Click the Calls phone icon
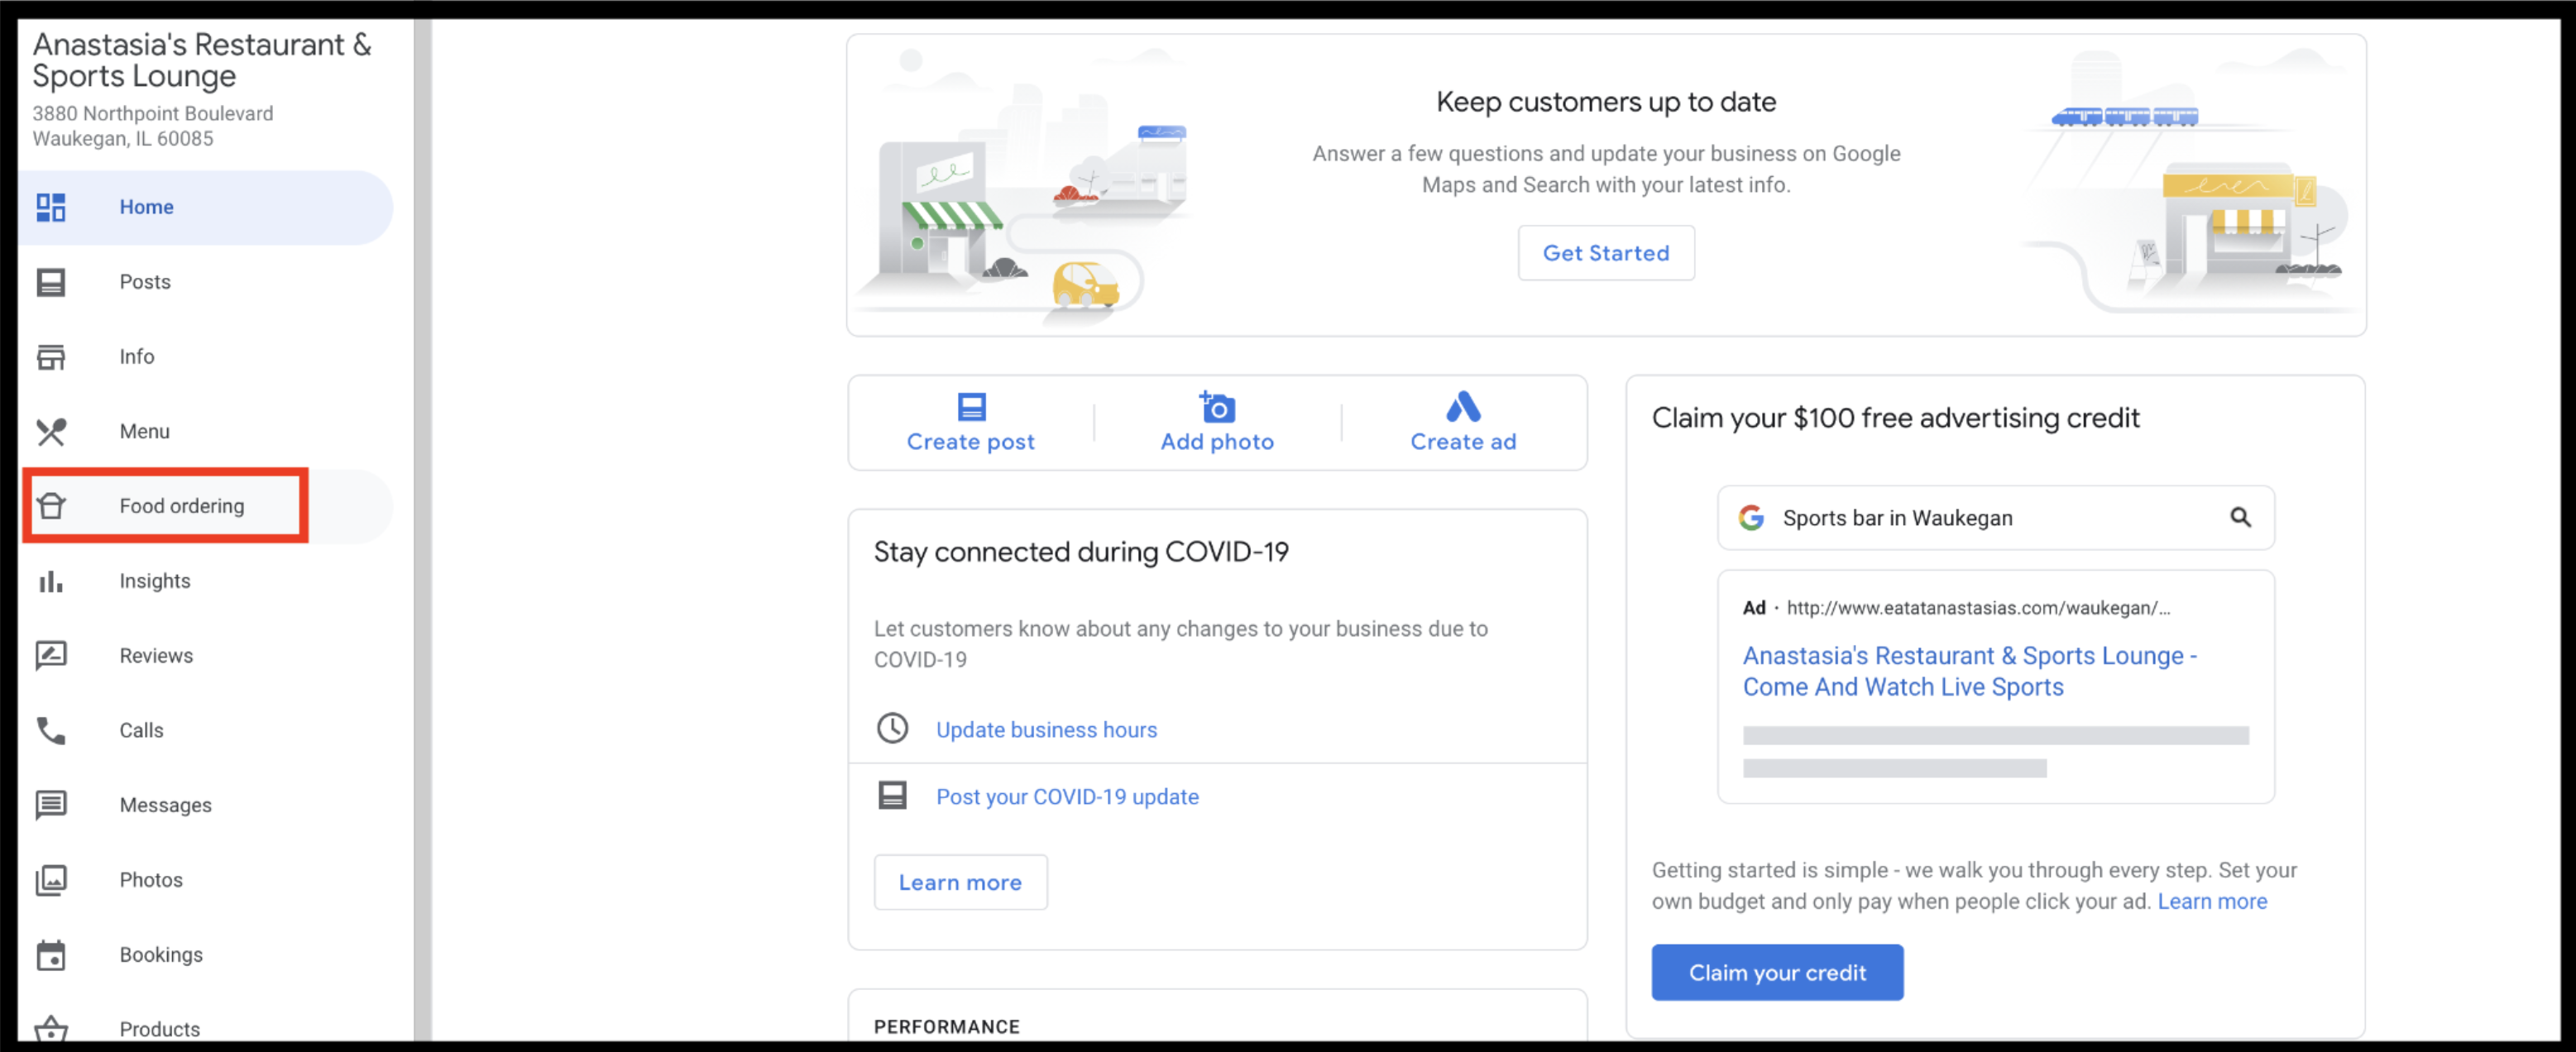Screen dimensions: 2576x1052 click(51, 731)
